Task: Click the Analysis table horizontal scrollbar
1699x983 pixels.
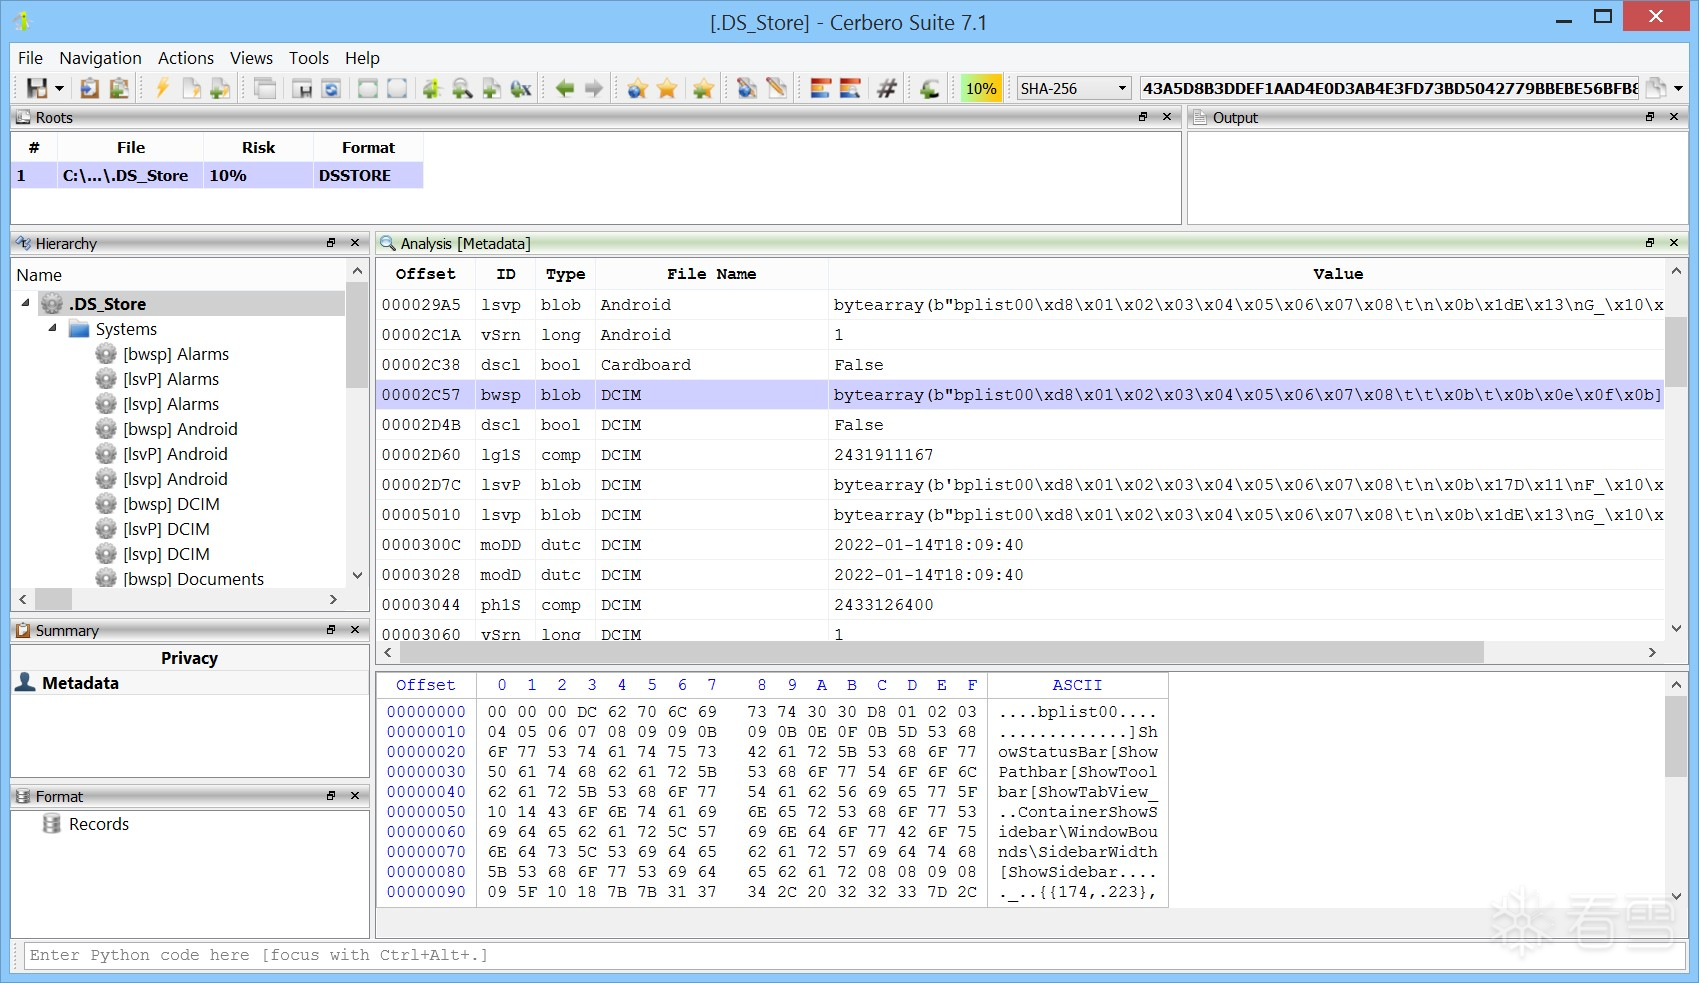Action: [x=940, y=652]
